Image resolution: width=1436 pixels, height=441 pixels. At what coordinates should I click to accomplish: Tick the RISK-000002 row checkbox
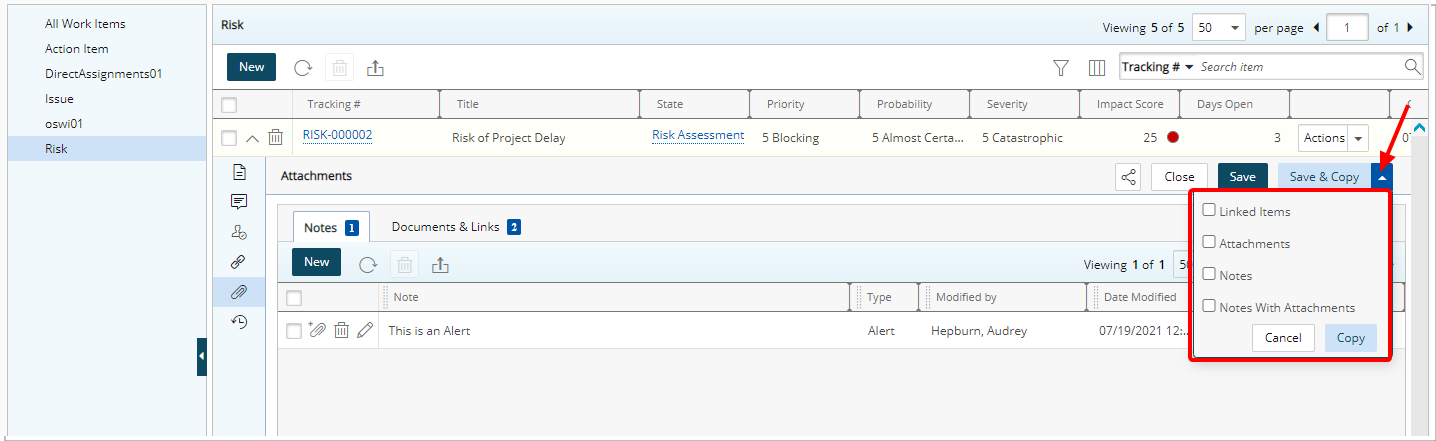point(229,138)
